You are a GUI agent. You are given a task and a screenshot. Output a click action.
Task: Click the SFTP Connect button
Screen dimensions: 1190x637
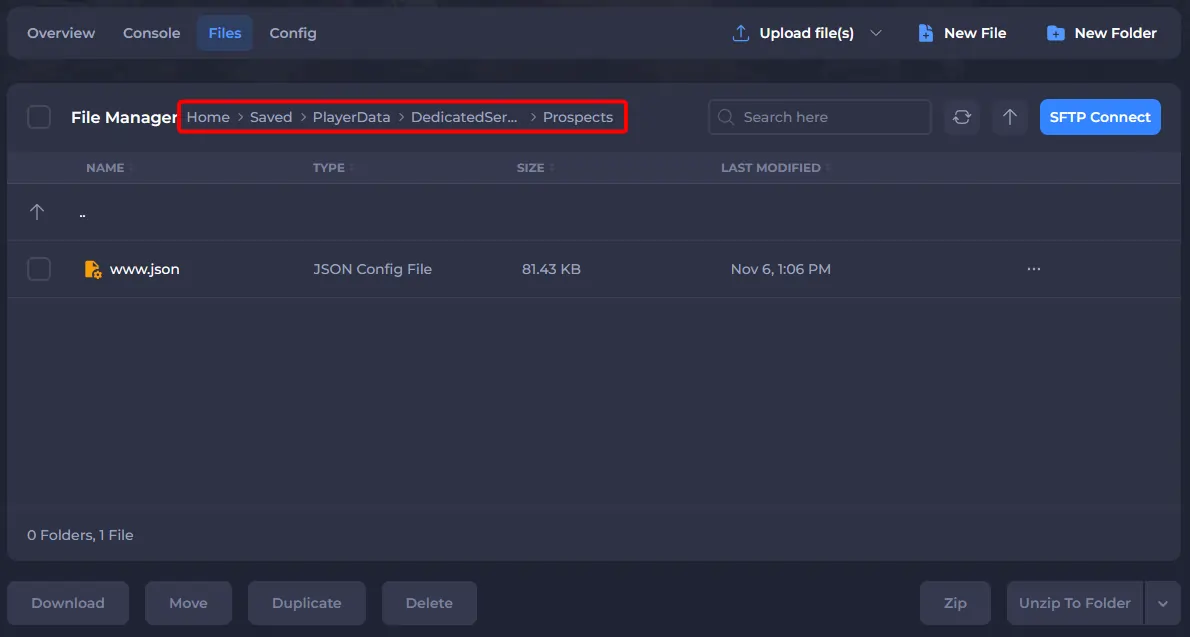click(x=1100, y=117)
